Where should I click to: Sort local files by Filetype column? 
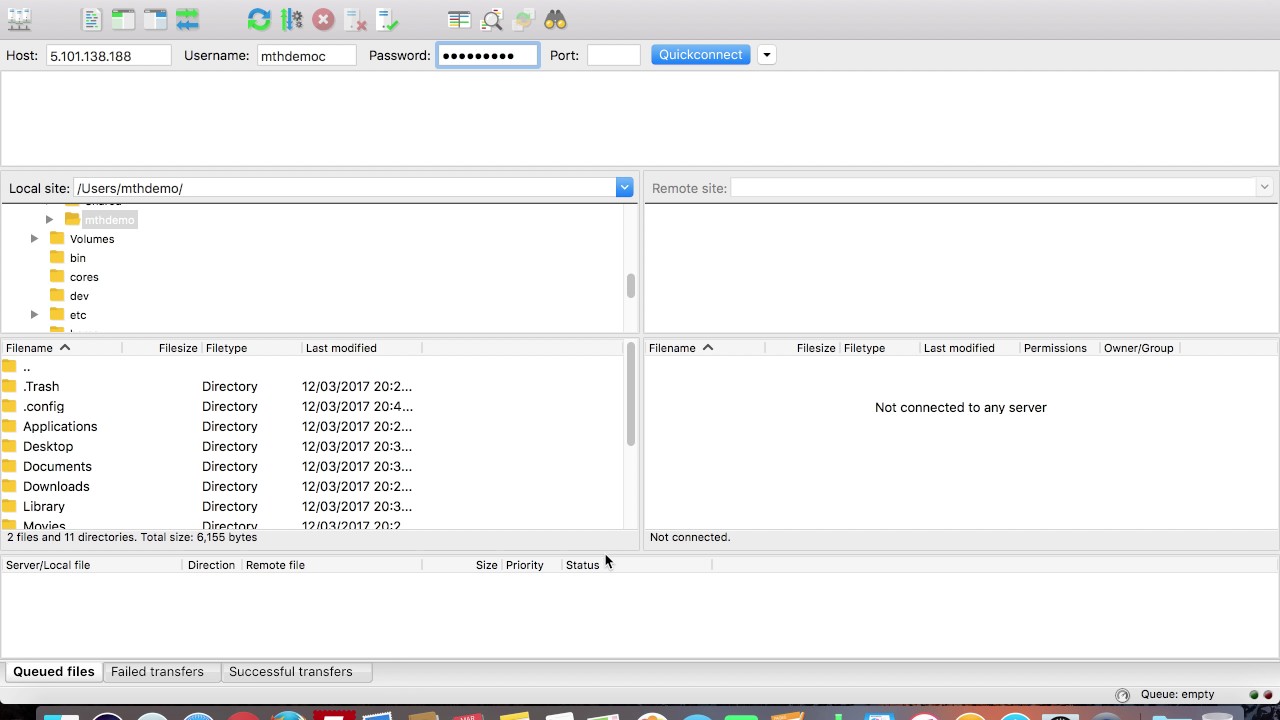pyautogui.click(x=251, y=348)
